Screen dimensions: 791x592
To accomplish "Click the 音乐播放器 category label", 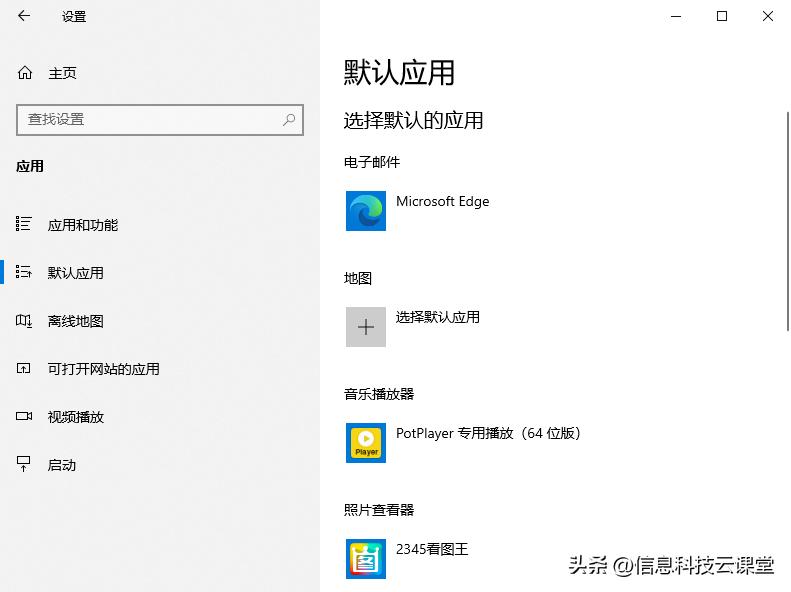I will click(x=379, y=394).
